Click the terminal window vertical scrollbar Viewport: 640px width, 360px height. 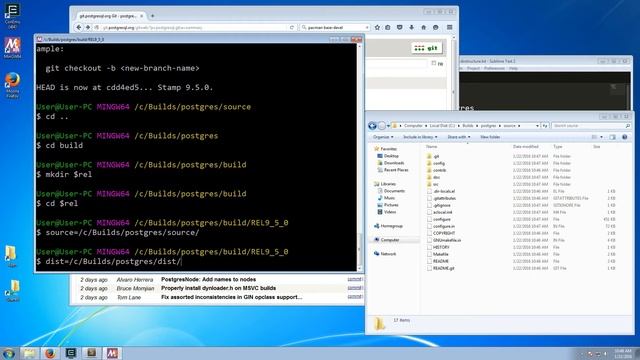(x=360, y=157)
